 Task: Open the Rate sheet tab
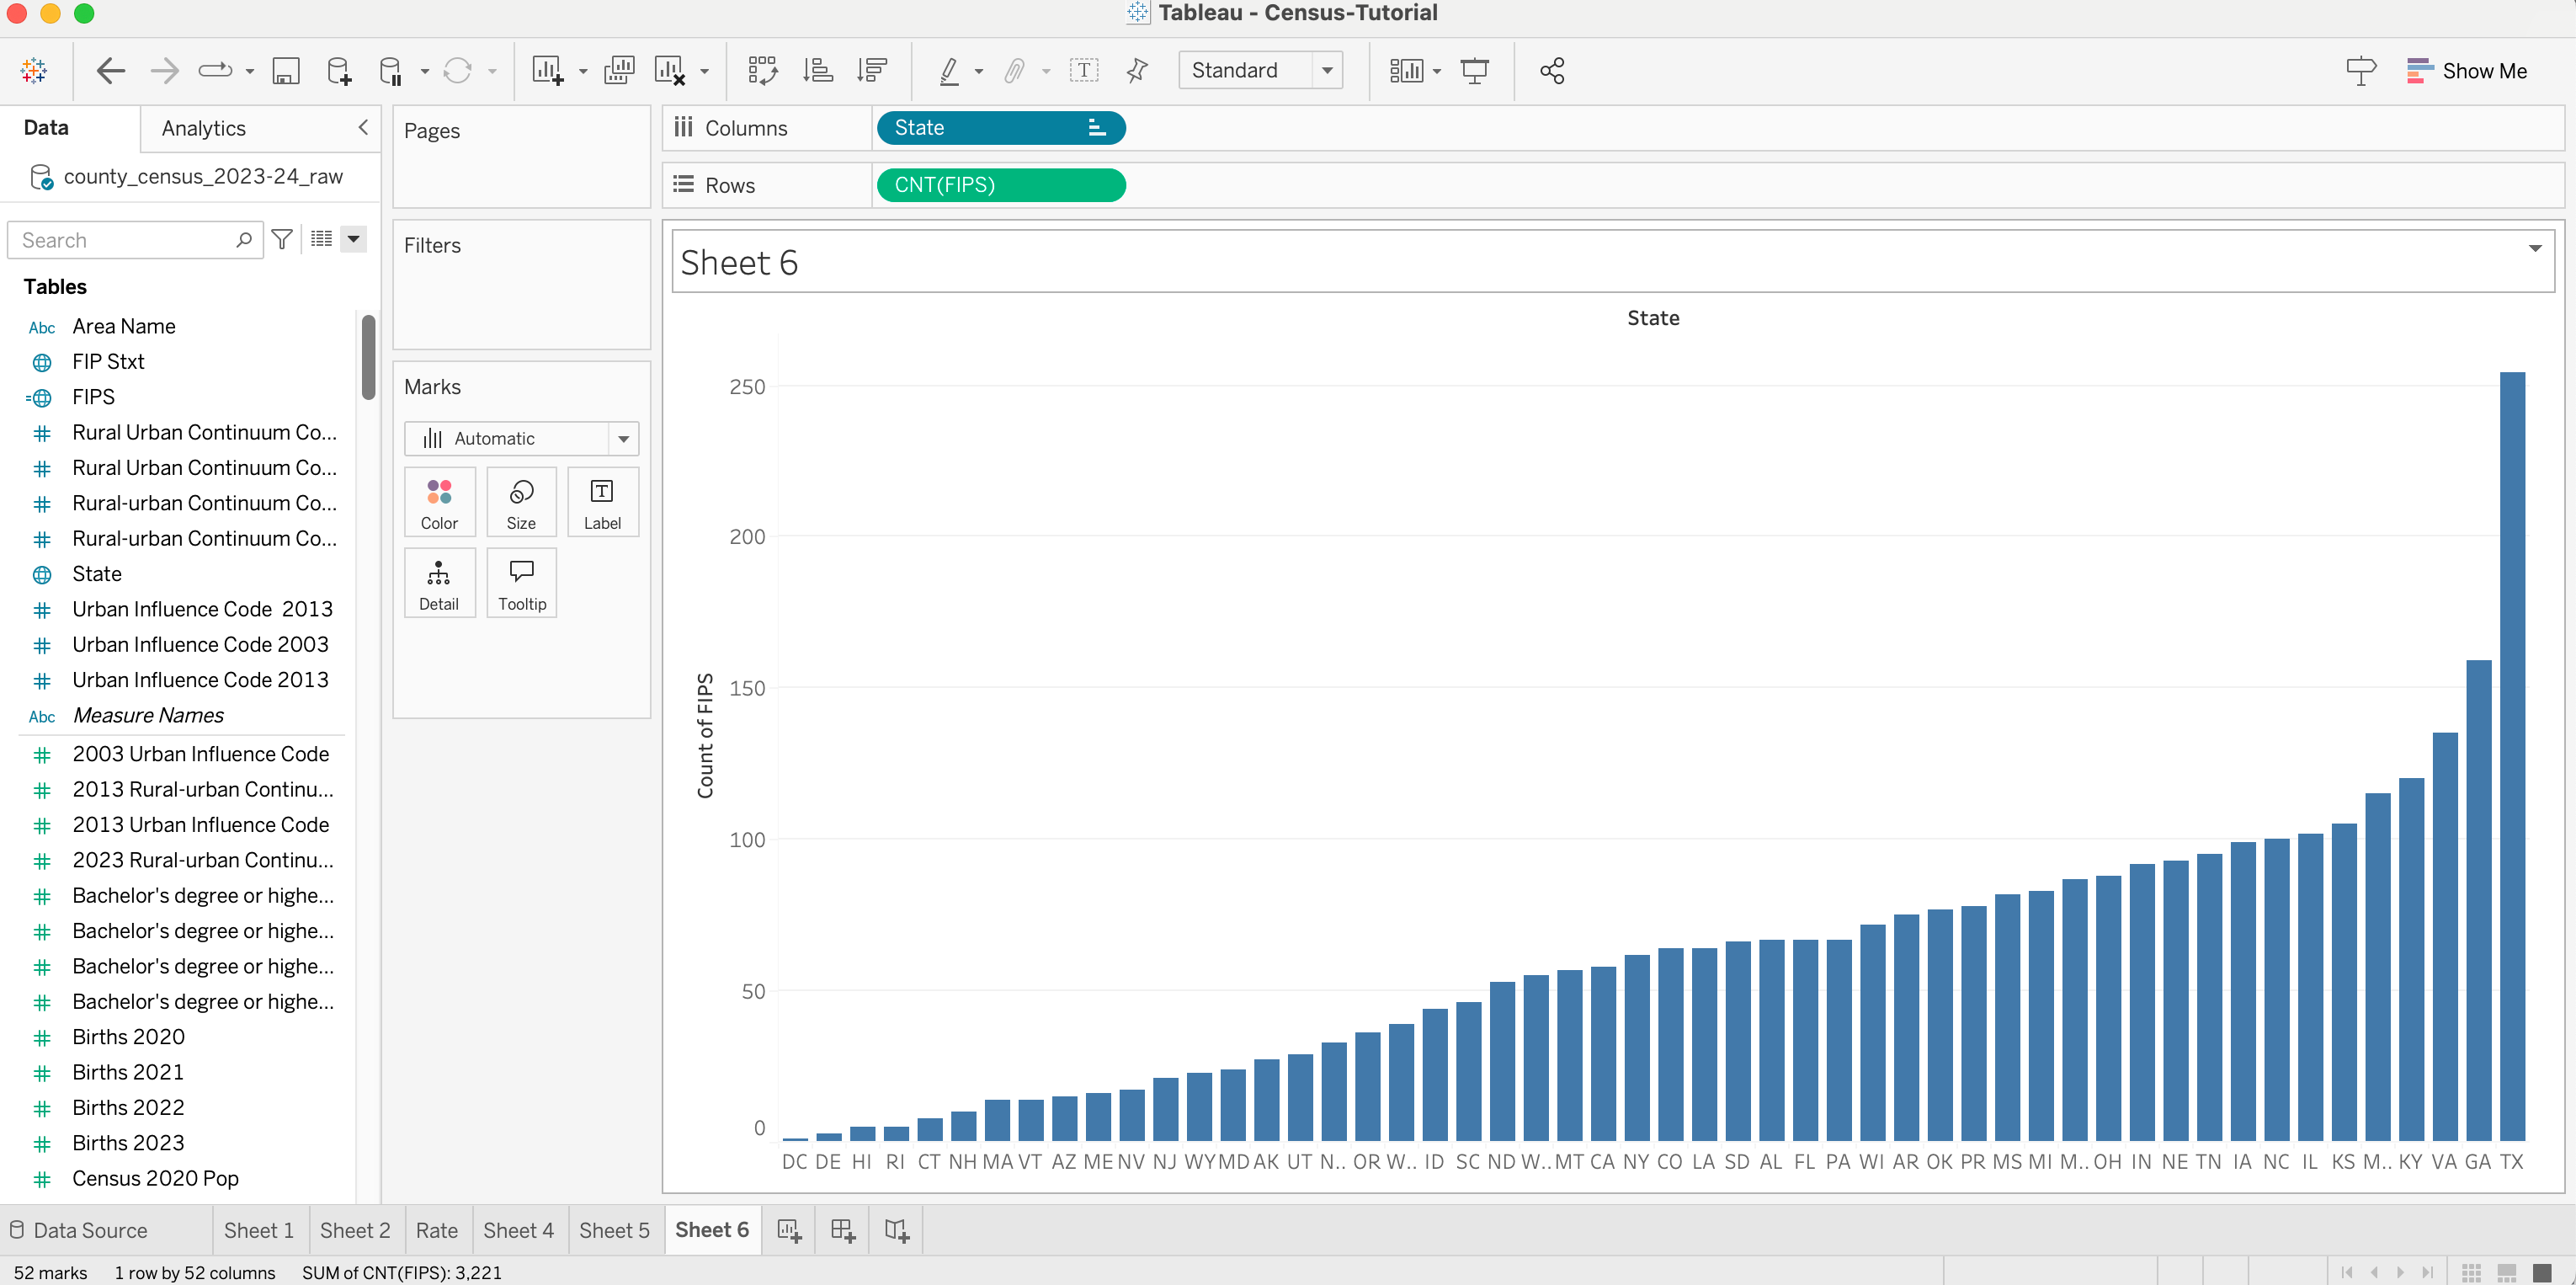tap(437, 1230)
